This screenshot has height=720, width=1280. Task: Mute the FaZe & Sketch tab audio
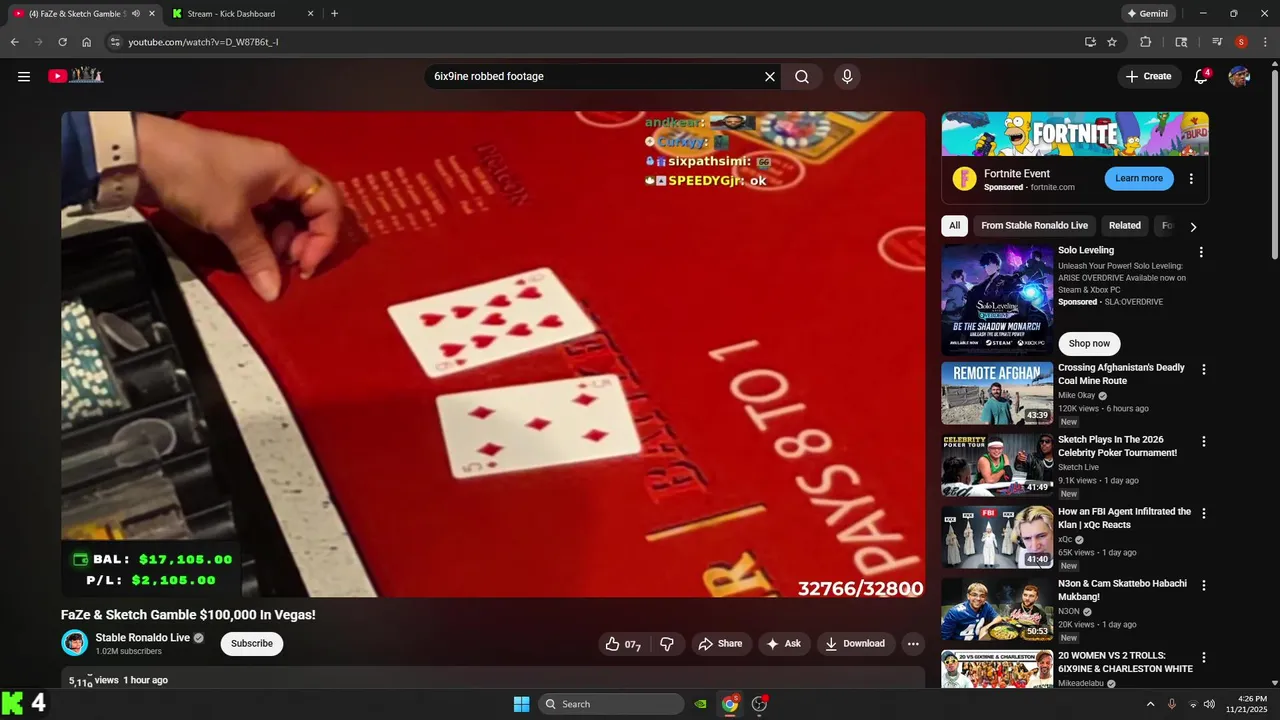coord(136,14)
